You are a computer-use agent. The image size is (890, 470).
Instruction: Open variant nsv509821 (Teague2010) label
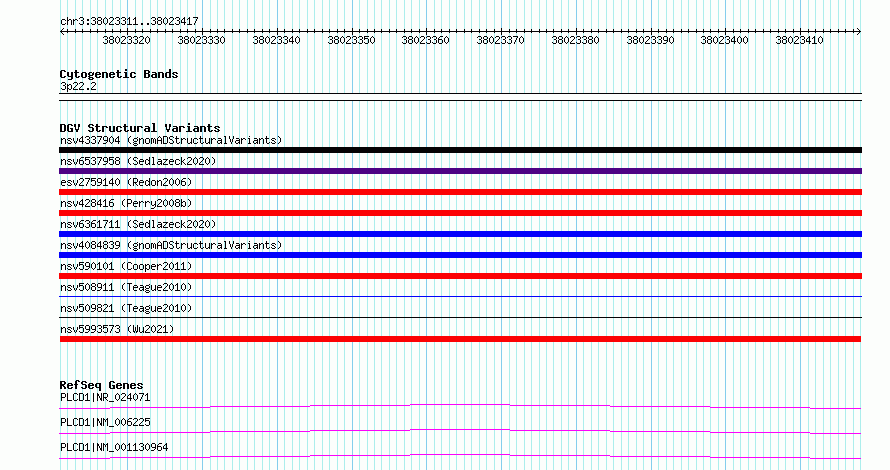[x=126, y=308]
